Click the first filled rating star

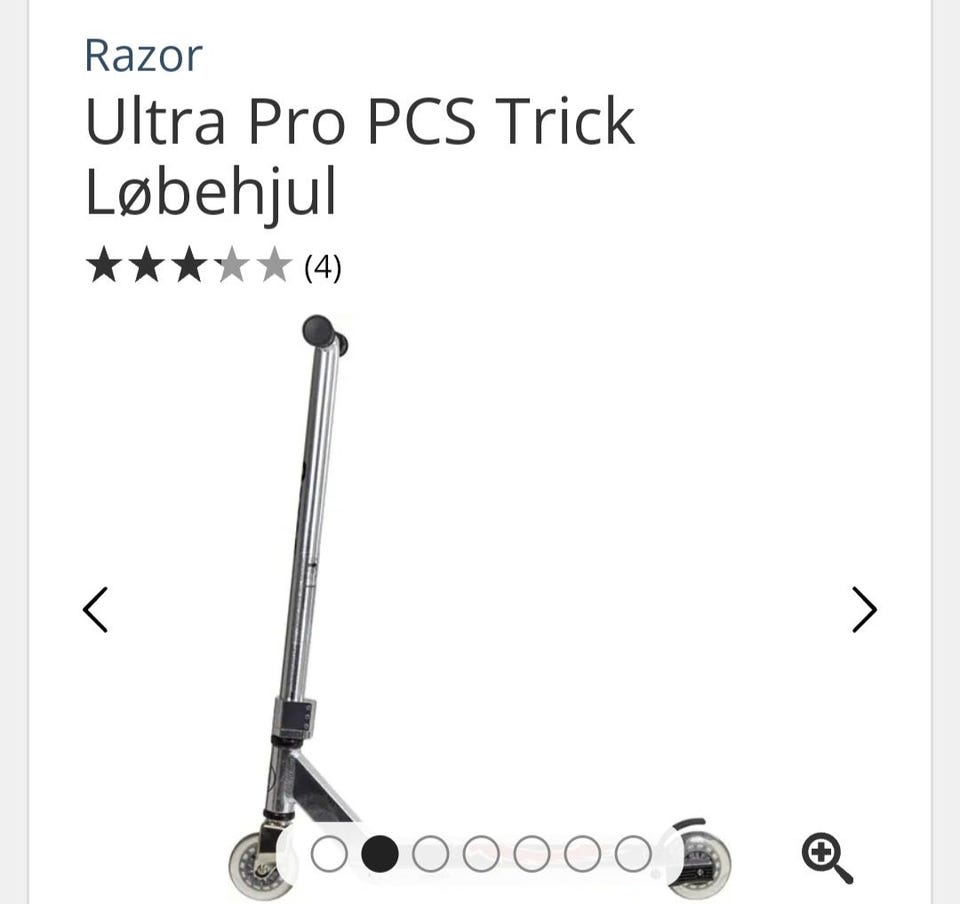coord(103,264)
